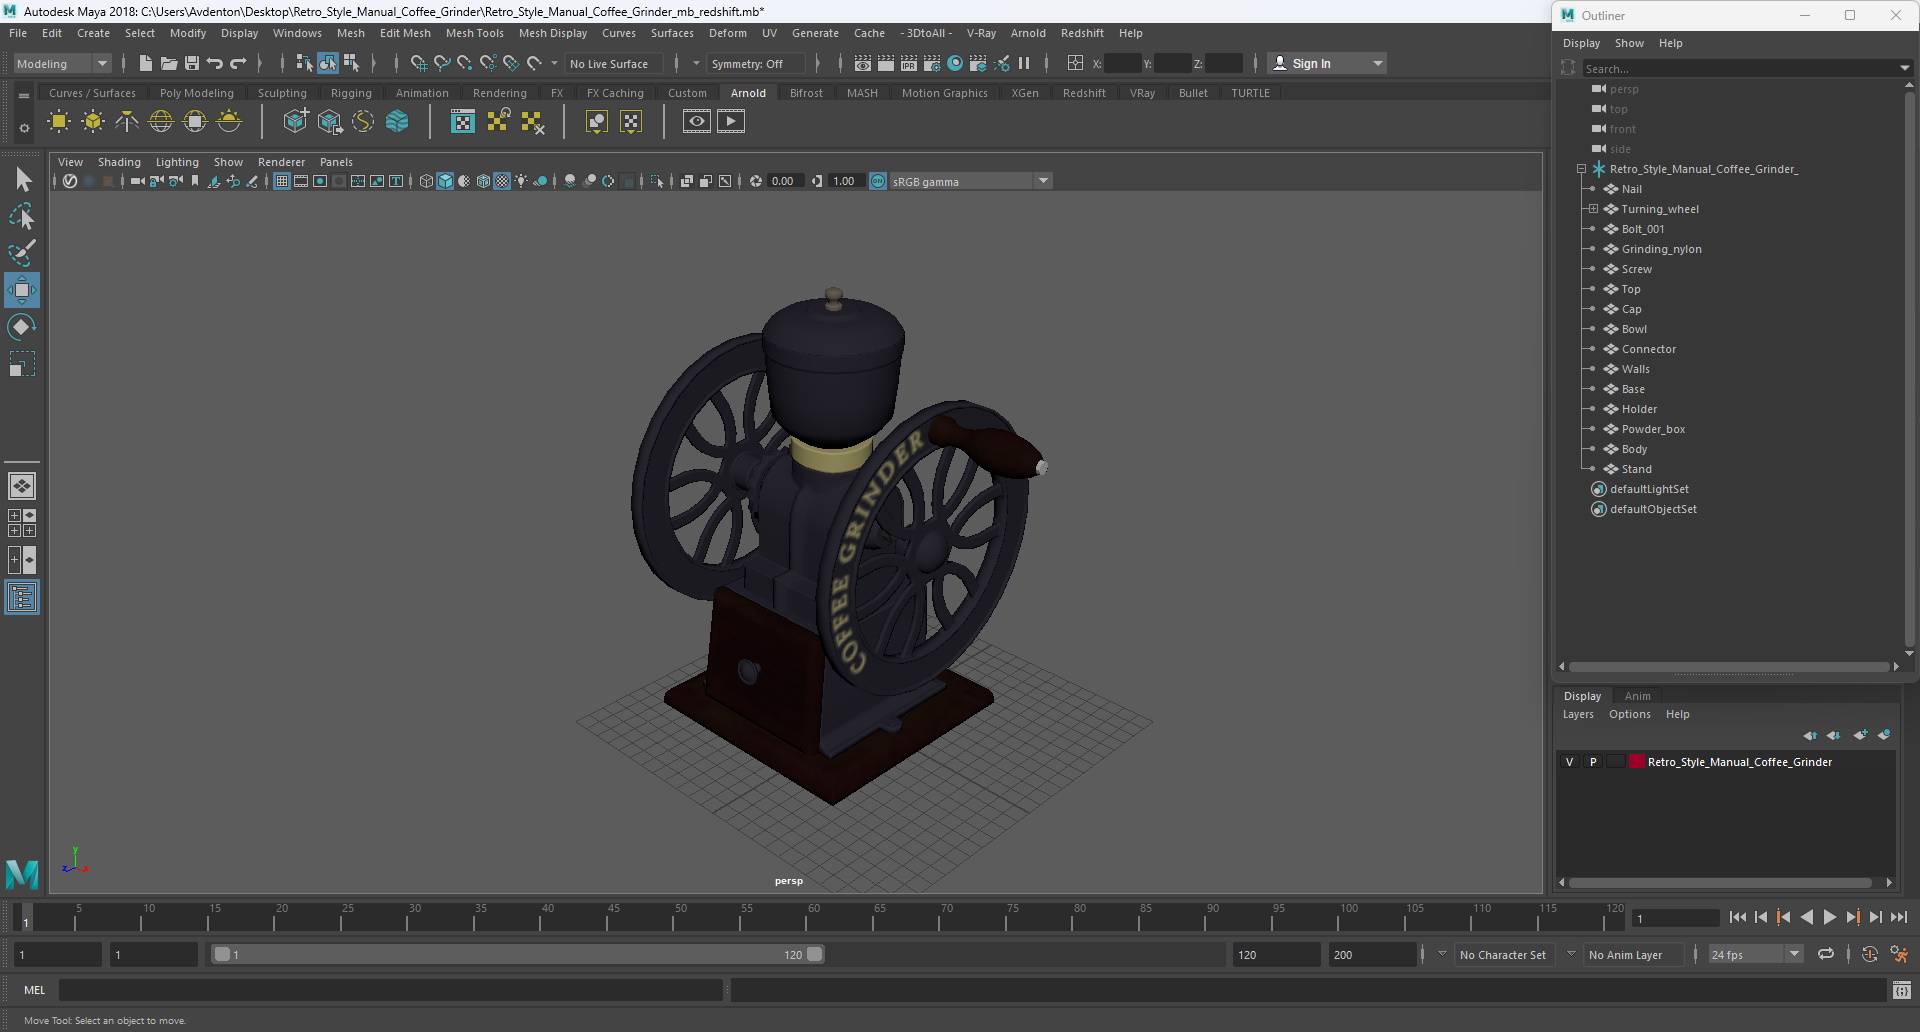
Task: Open viewport Lighting menu
Action: [177, 162]
